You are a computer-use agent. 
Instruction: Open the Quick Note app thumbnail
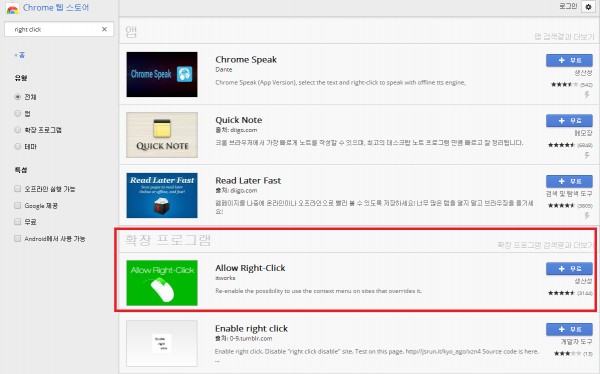point(162,135)
